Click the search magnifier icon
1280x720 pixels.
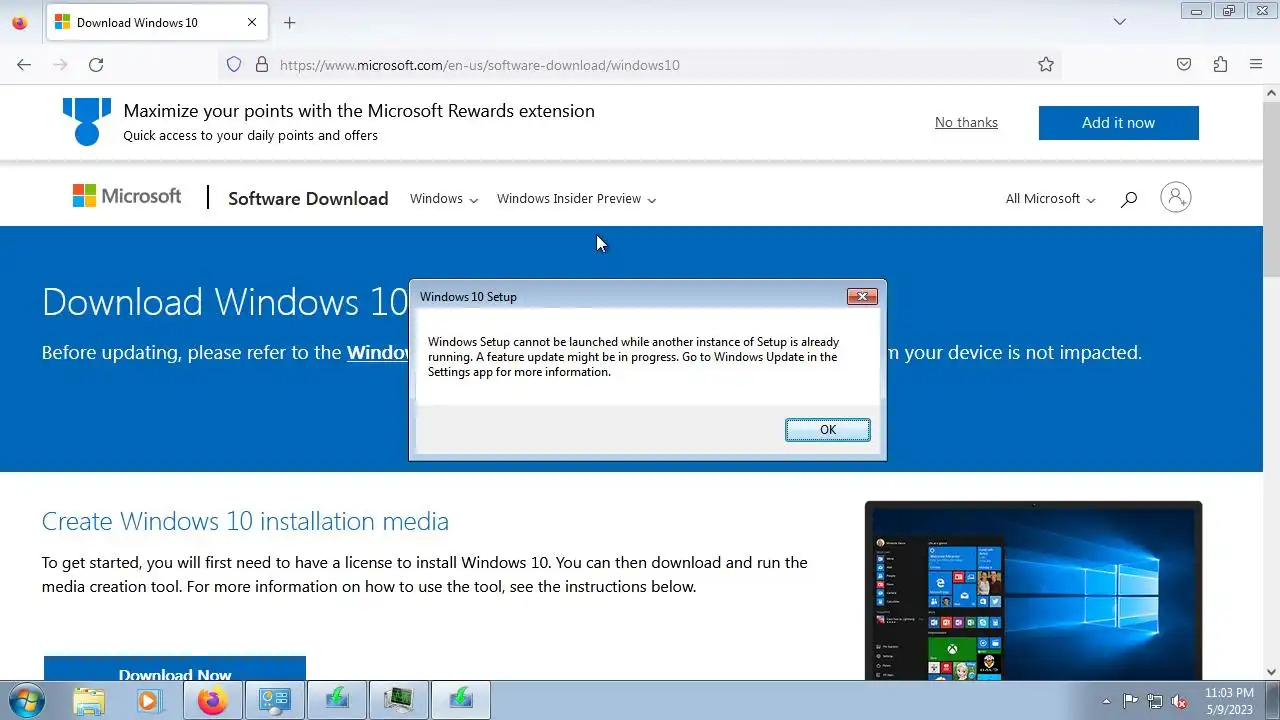1129,199
